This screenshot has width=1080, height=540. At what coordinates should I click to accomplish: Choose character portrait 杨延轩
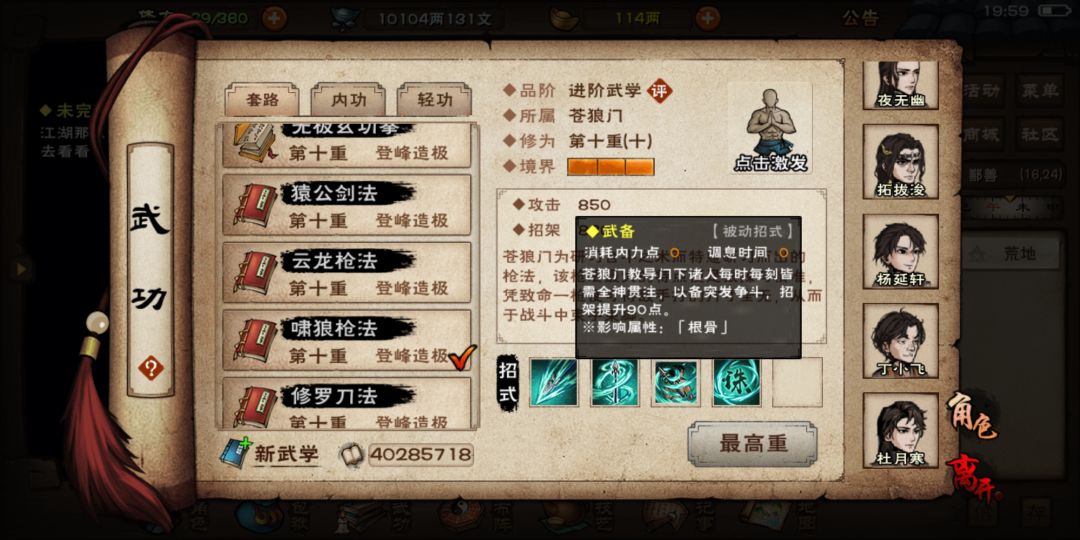pos(900,252)
